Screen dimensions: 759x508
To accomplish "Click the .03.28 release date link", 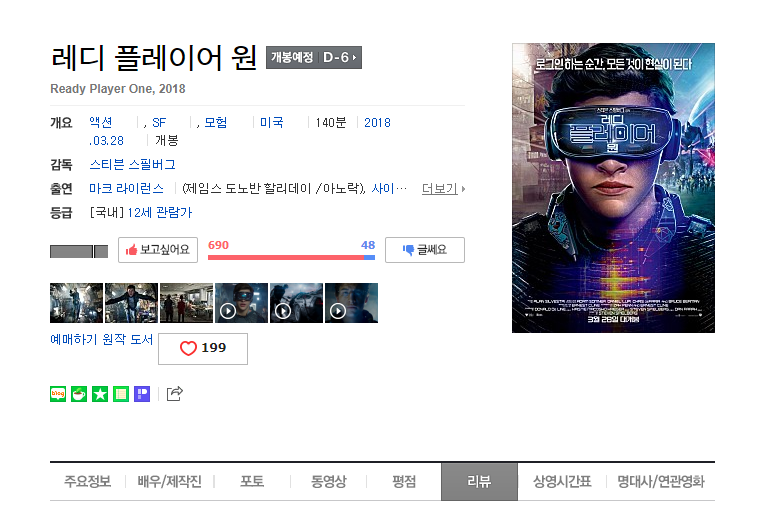I will click(x=106, y=141).
